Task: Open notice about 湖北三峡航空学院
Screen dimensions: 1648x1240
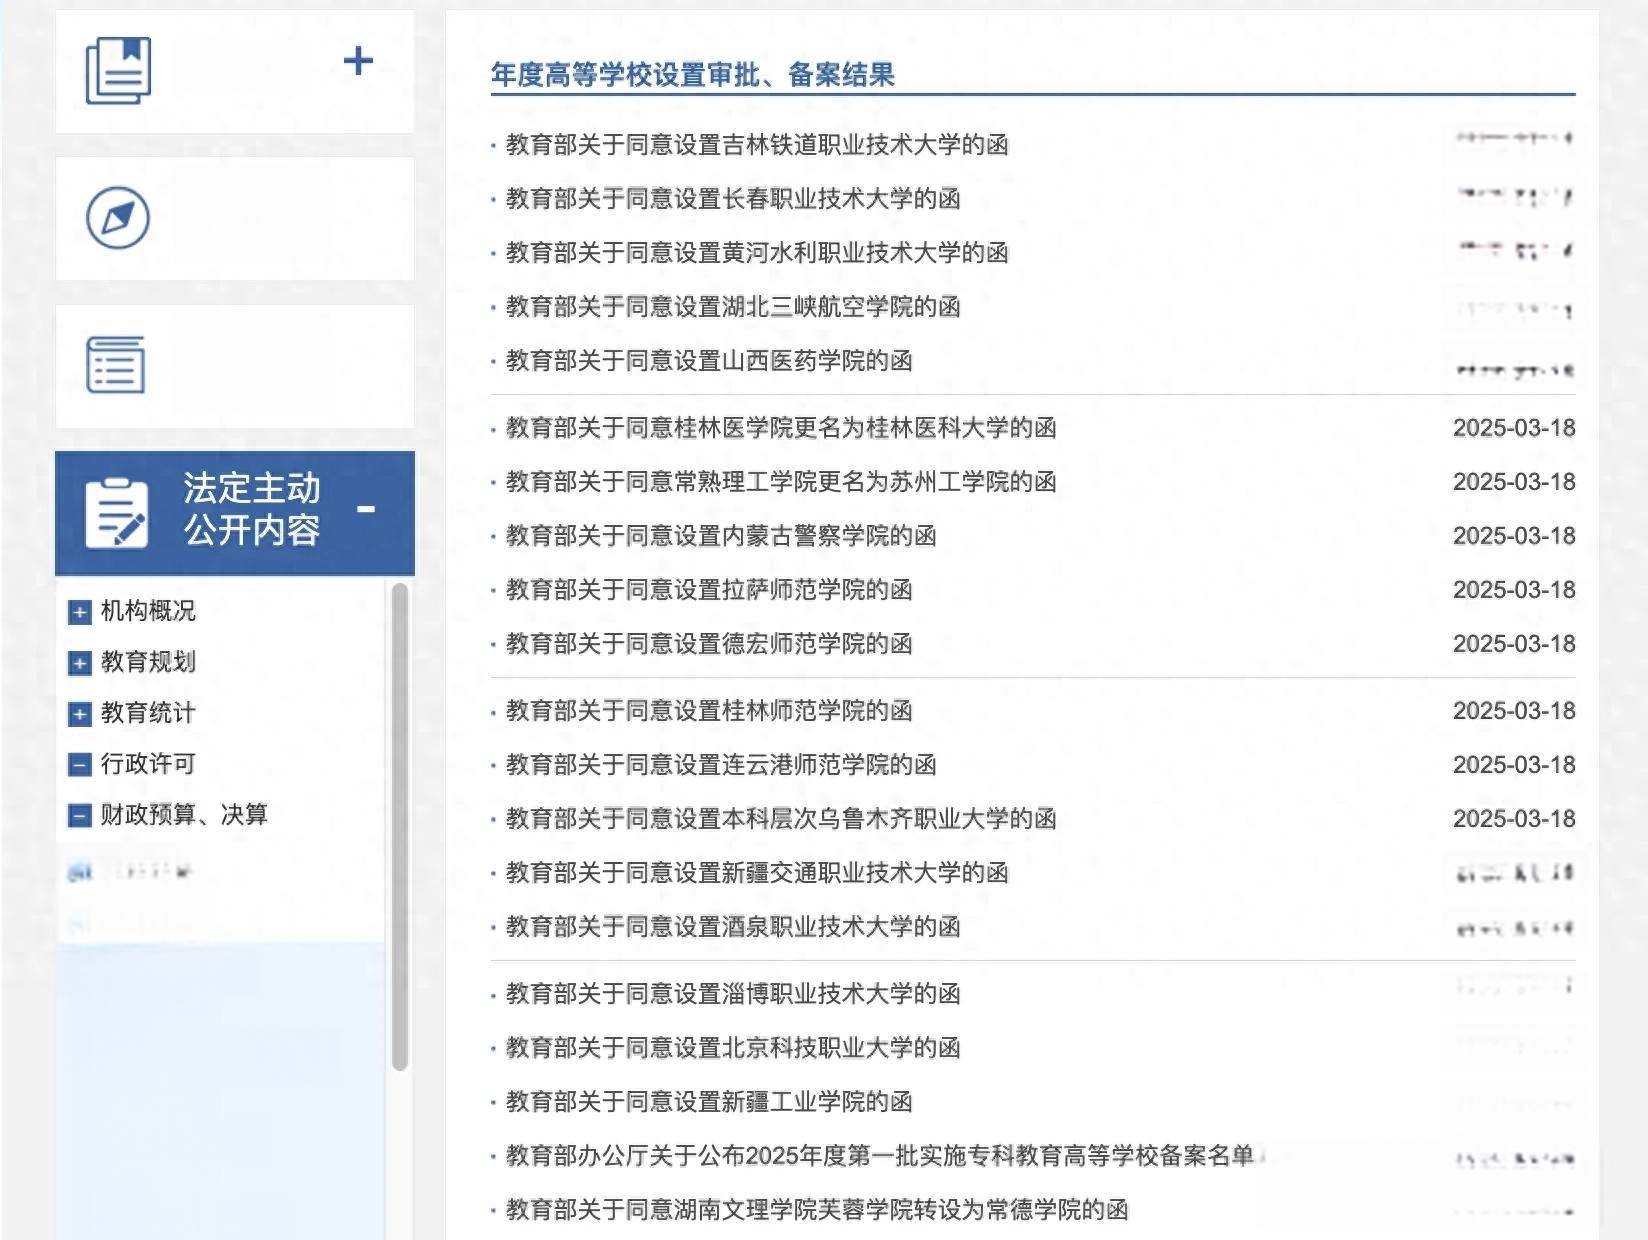Action: [733, 307]
